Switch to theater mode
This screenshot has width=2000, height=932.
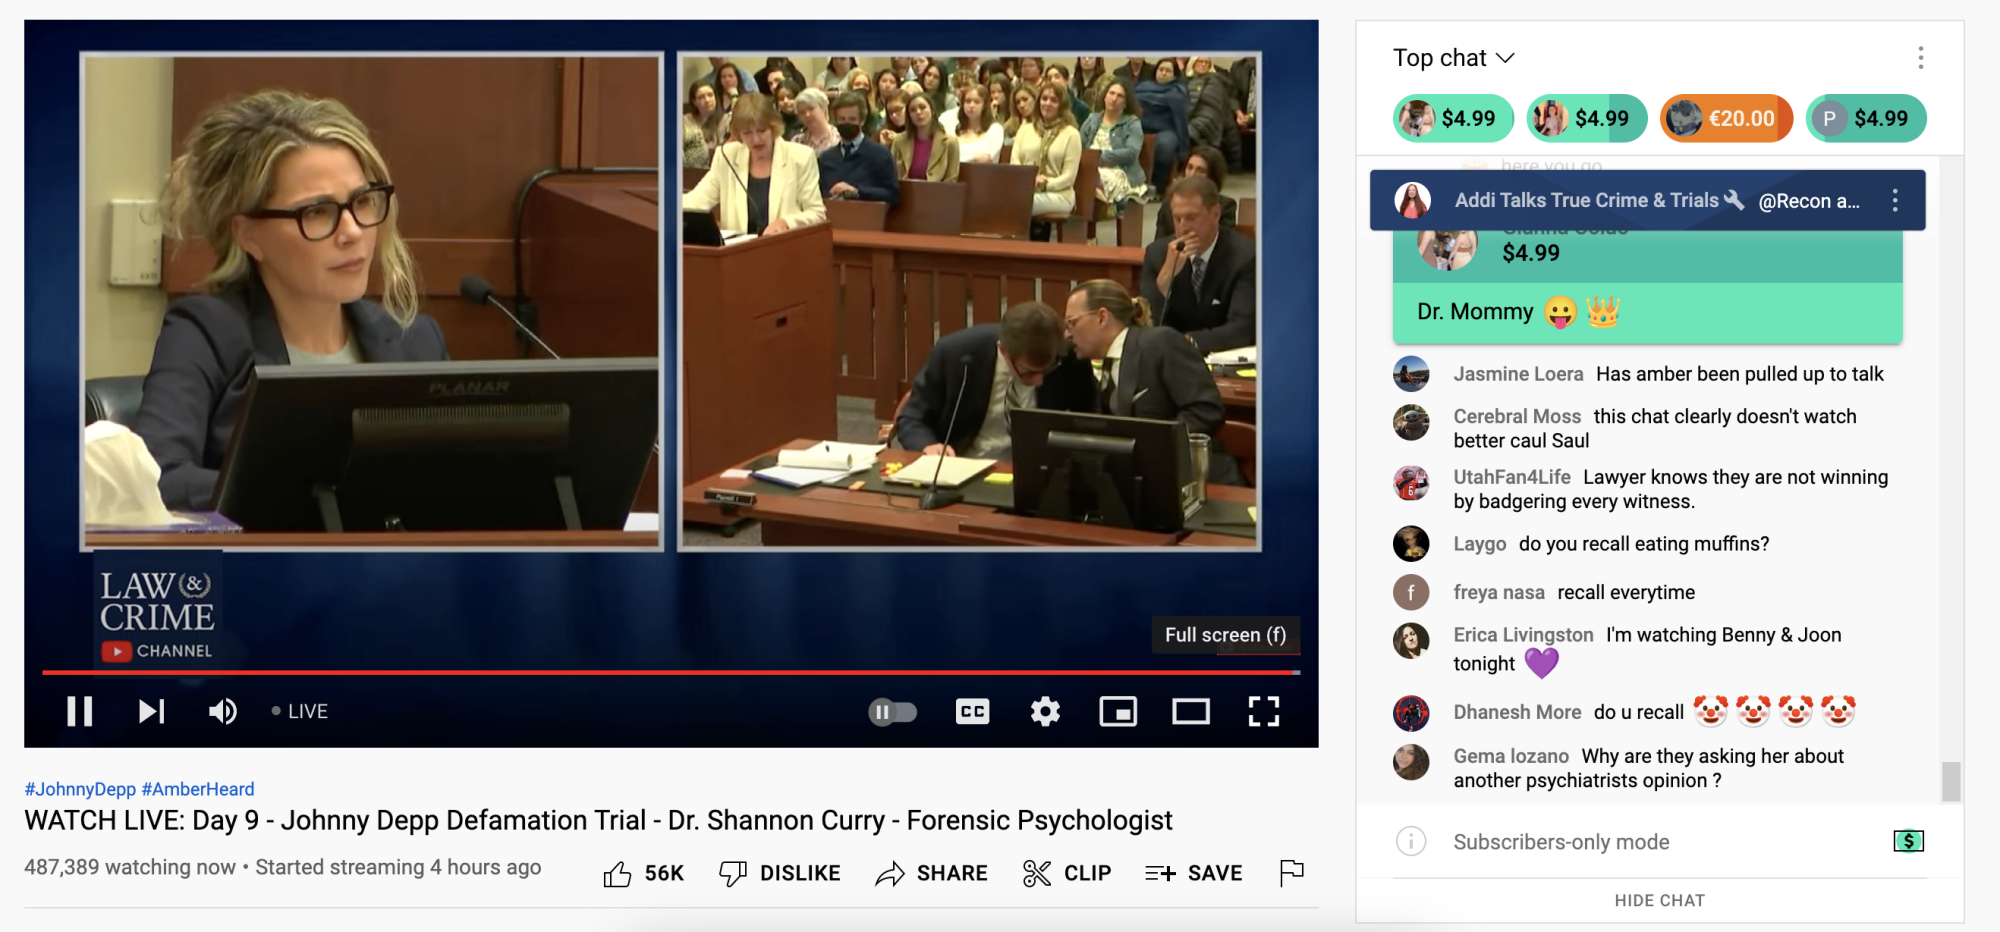(x=1191, y=711)
